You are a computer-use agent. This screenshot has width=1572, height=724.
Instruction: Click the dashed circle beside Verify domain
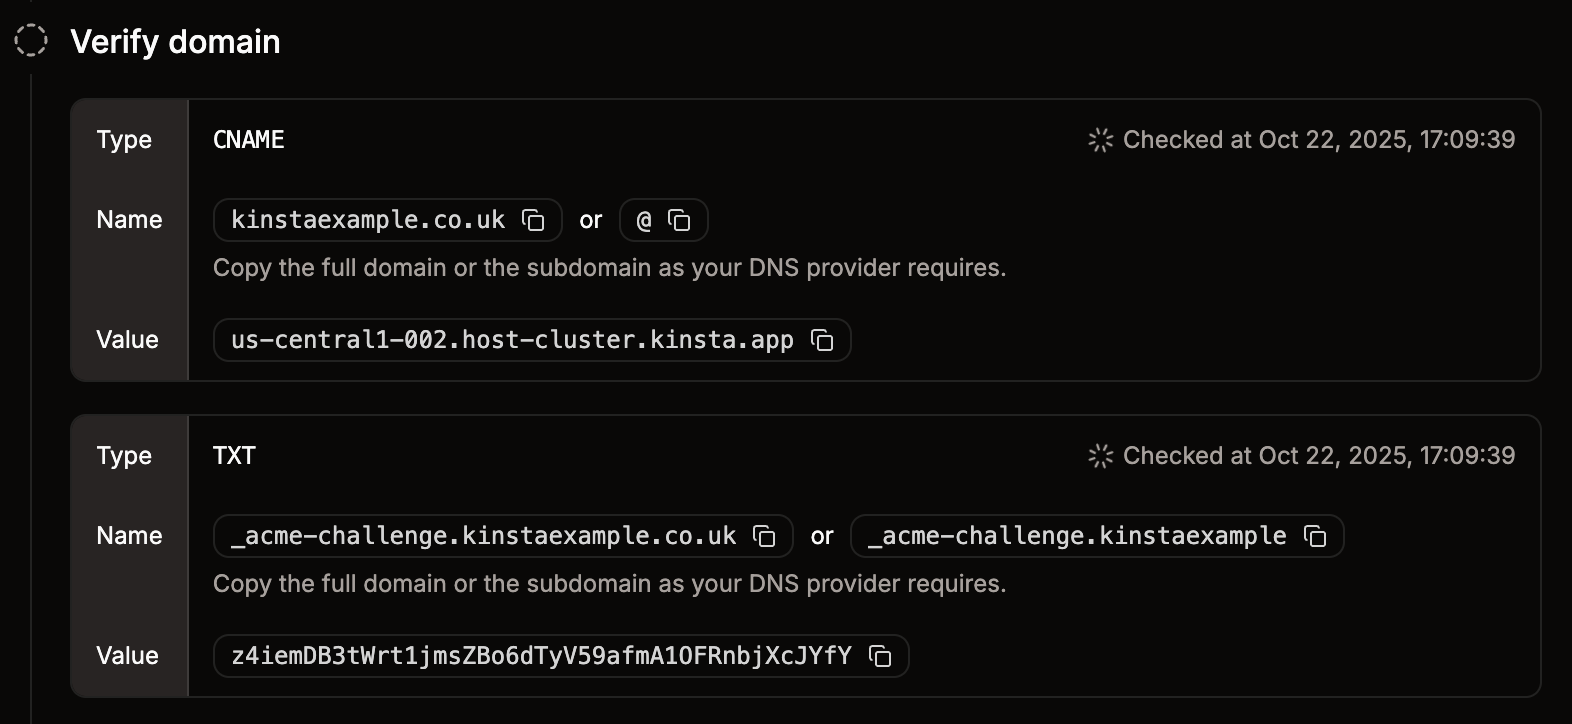coord(33,42)
